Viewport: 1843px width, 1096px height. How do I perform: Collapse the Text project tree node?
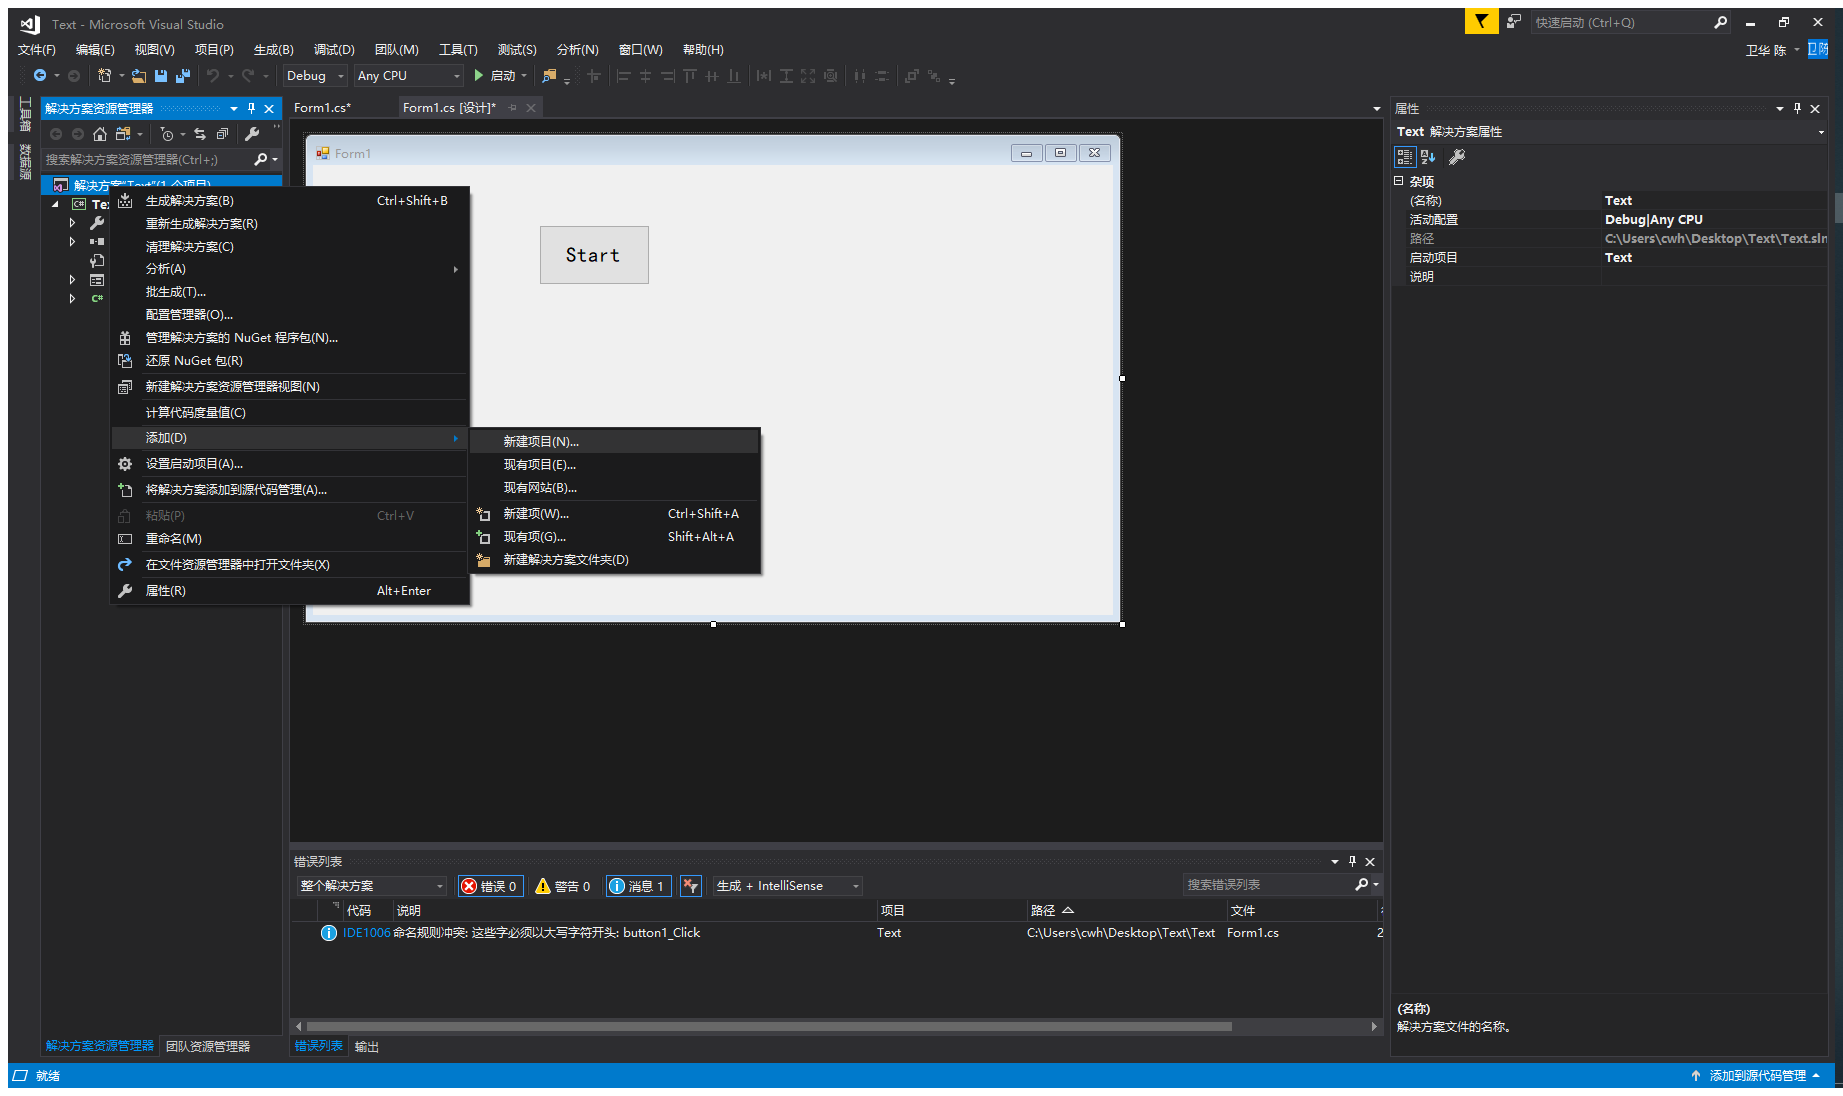pyautogui.click(x=55, y=204)
